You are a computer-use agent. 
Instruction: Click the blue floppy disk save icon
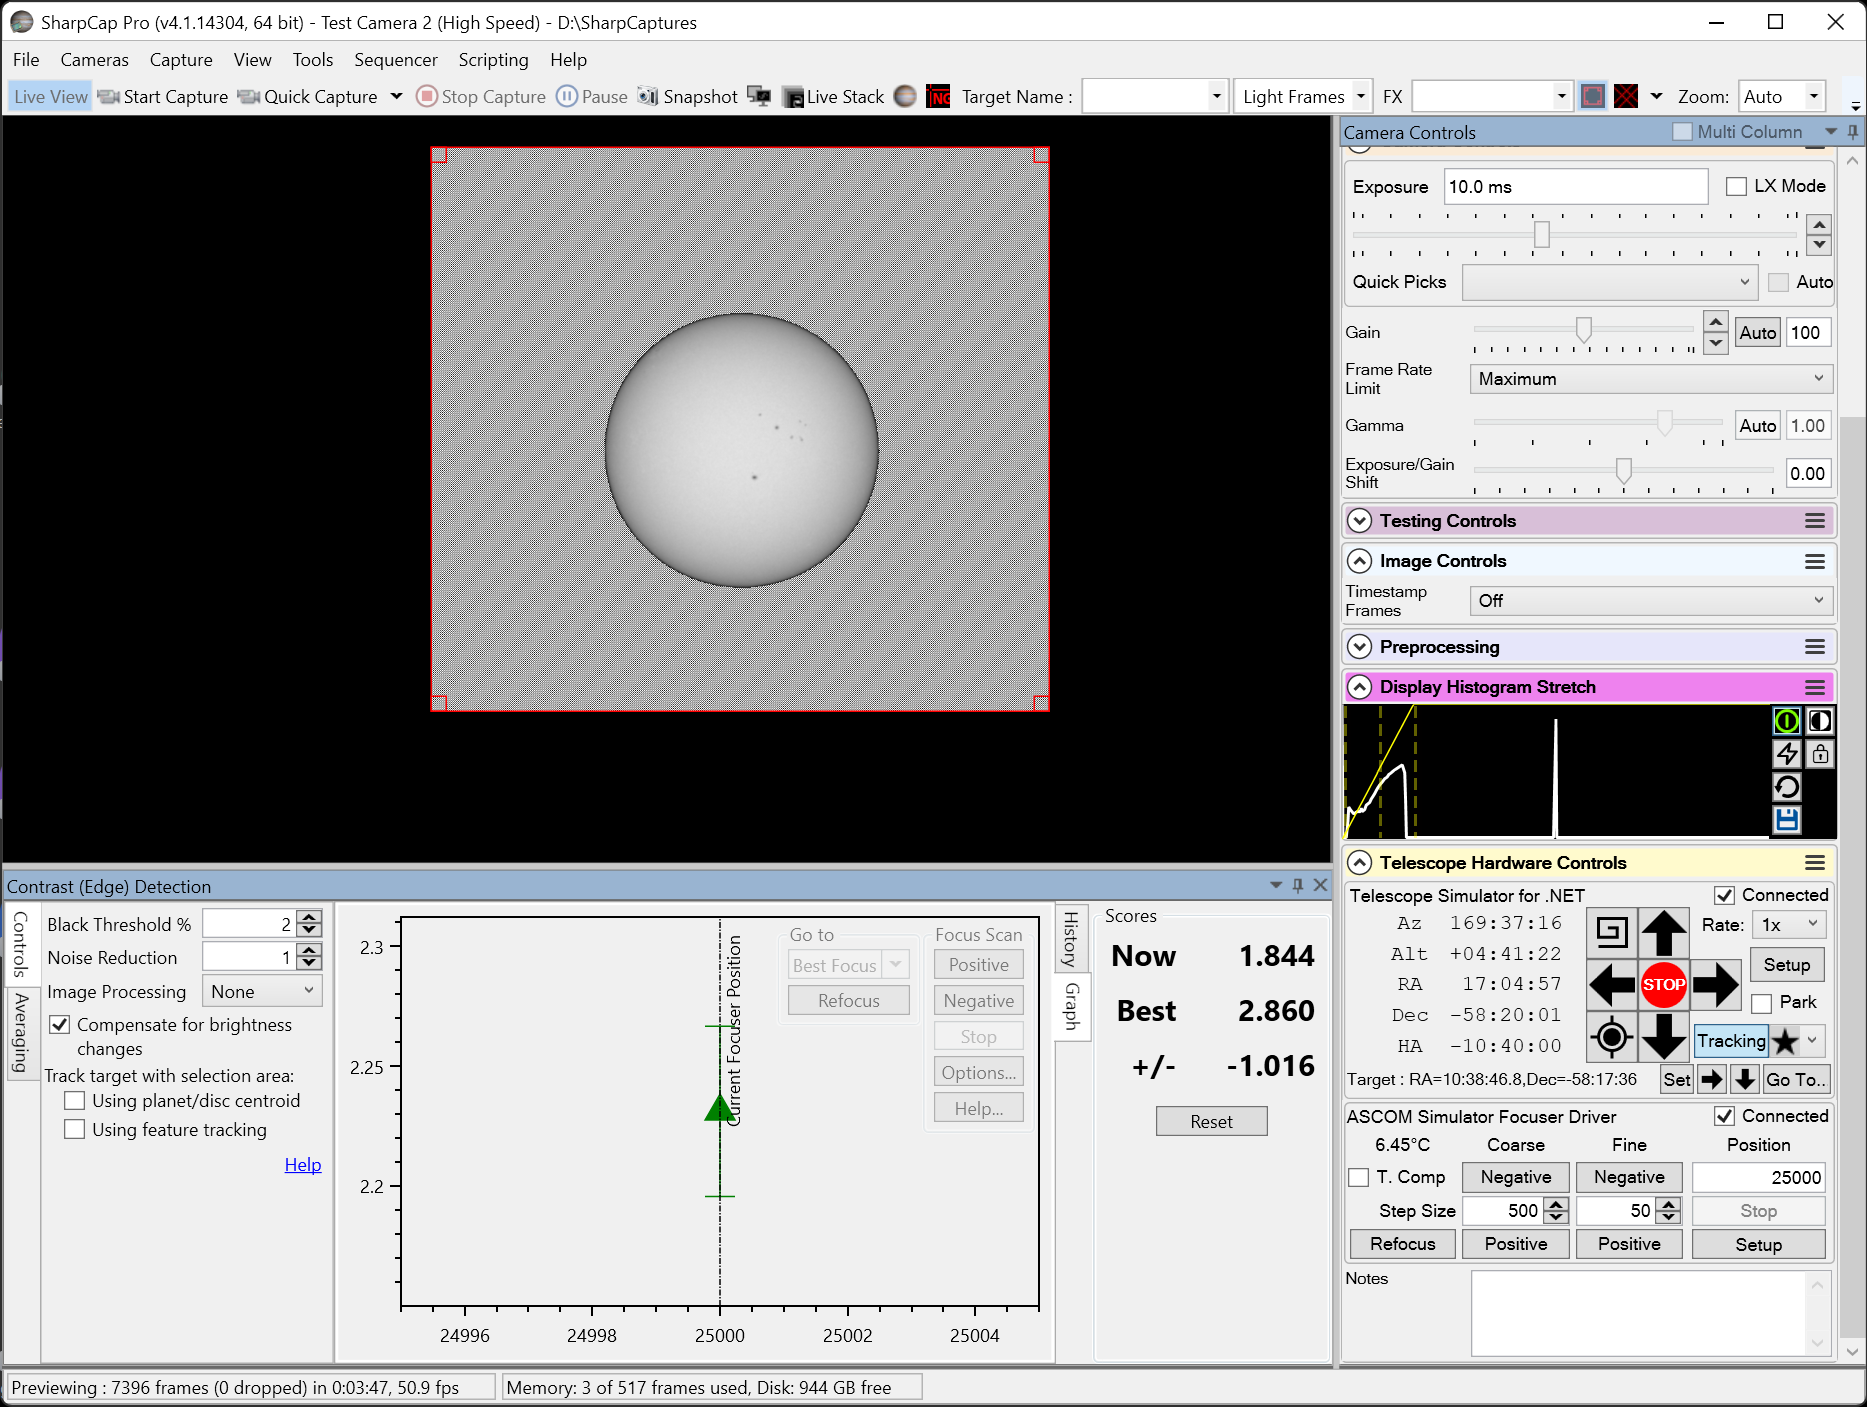(1787, 820)
